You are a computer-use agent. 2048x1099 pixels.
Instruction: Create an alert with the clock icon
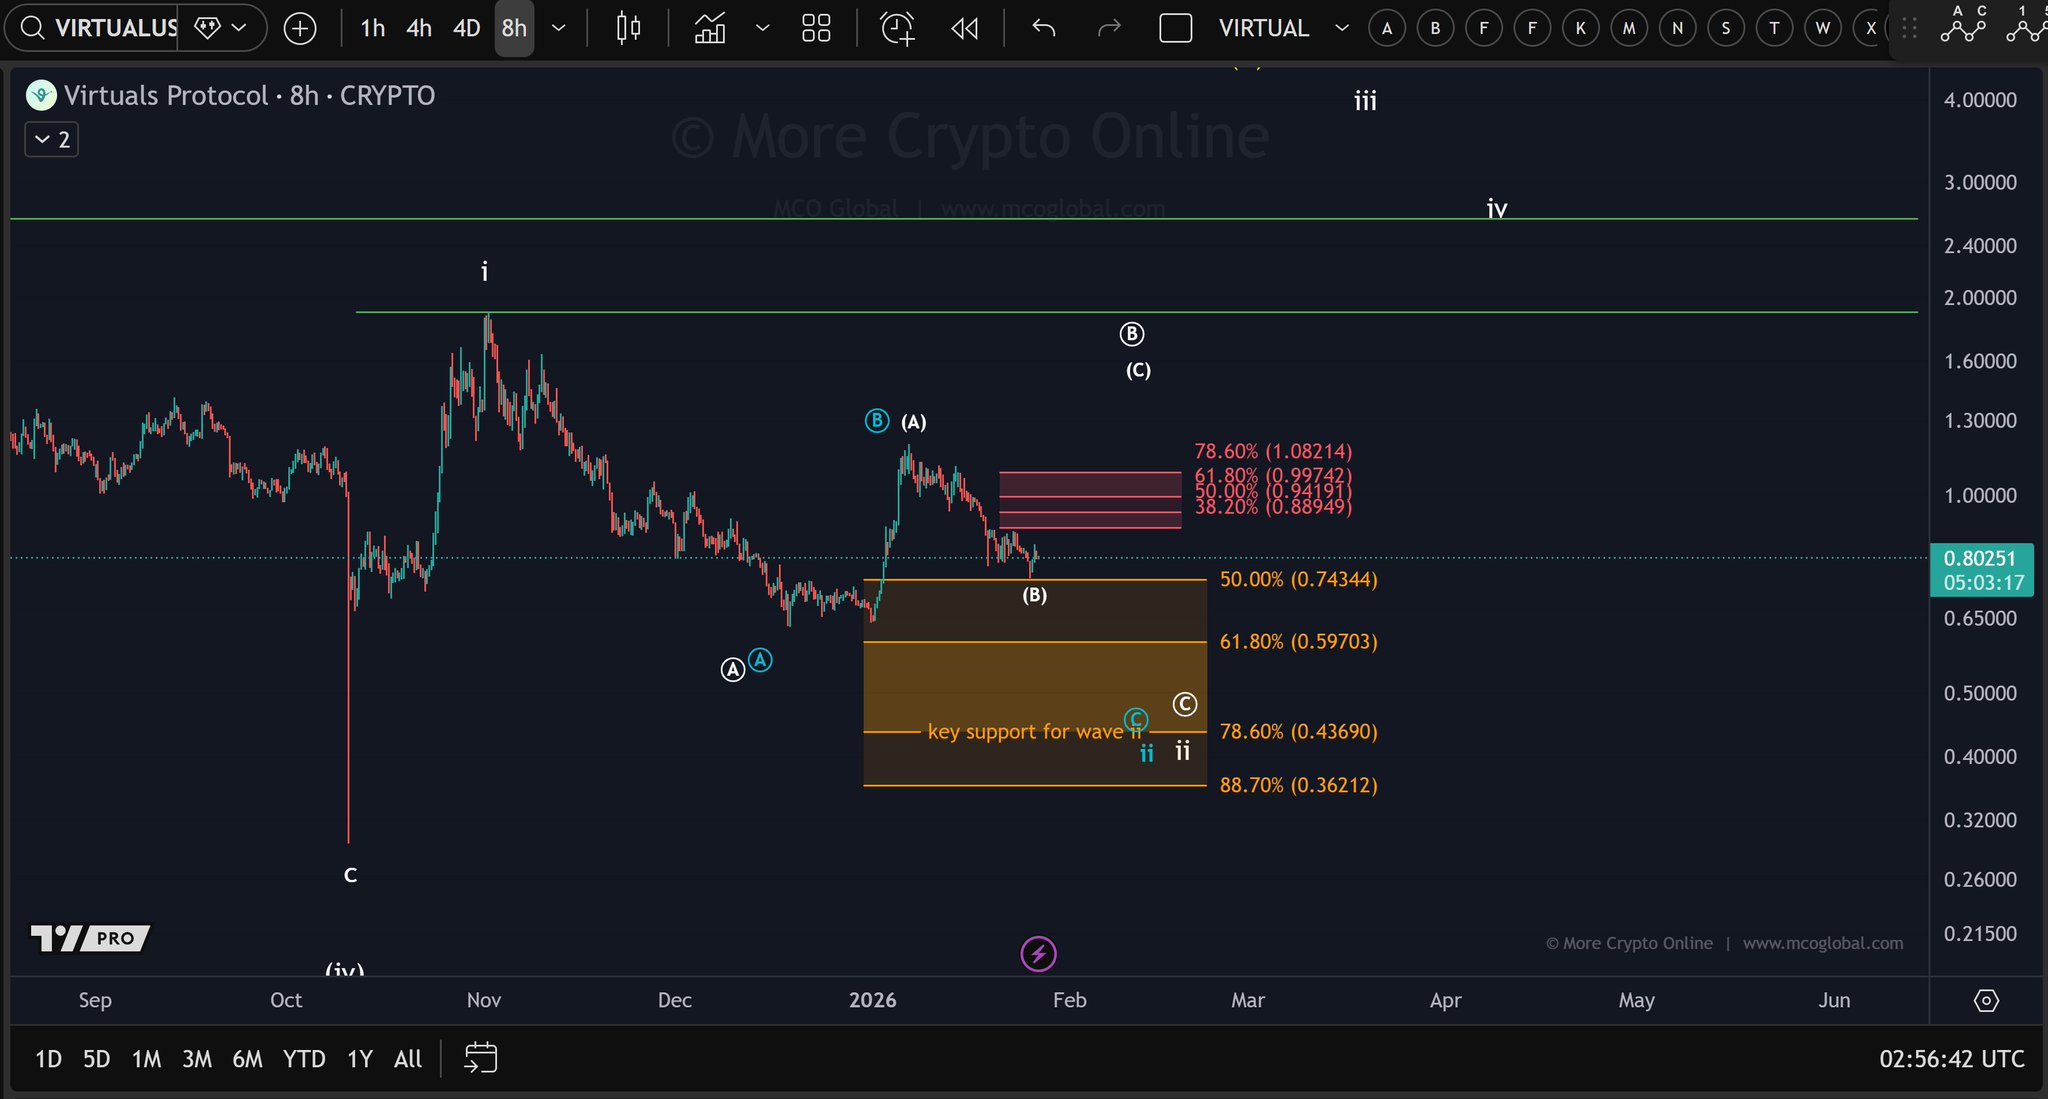[897, 28]
